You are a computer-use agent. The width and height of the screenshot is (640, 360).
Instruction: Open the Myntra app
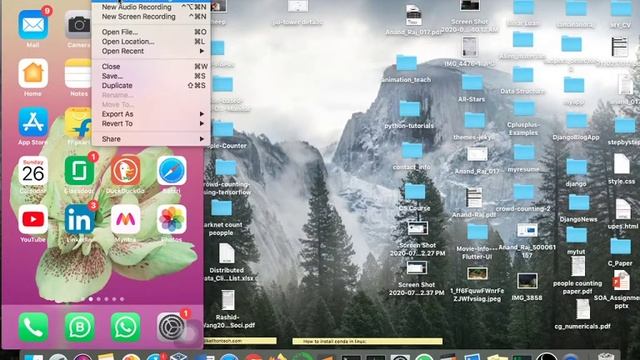tap(125, 220)
